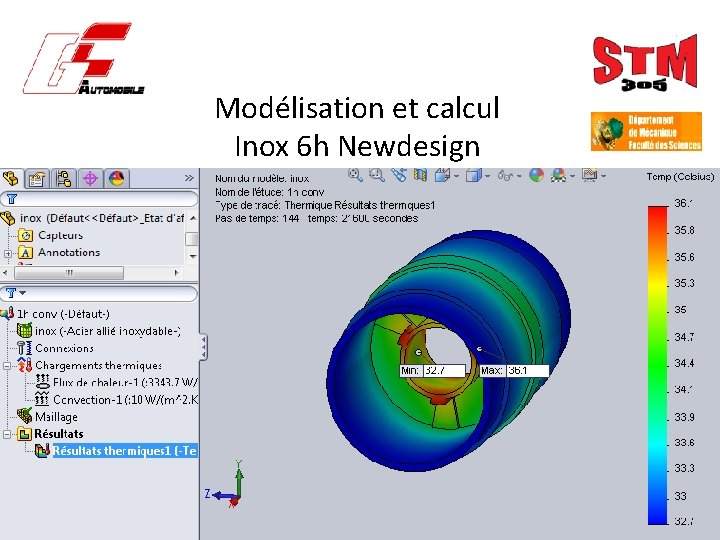This screenshot has width=720, height=540.
Task: Toggle the Section View icon
Action: (x=420, y=175)
